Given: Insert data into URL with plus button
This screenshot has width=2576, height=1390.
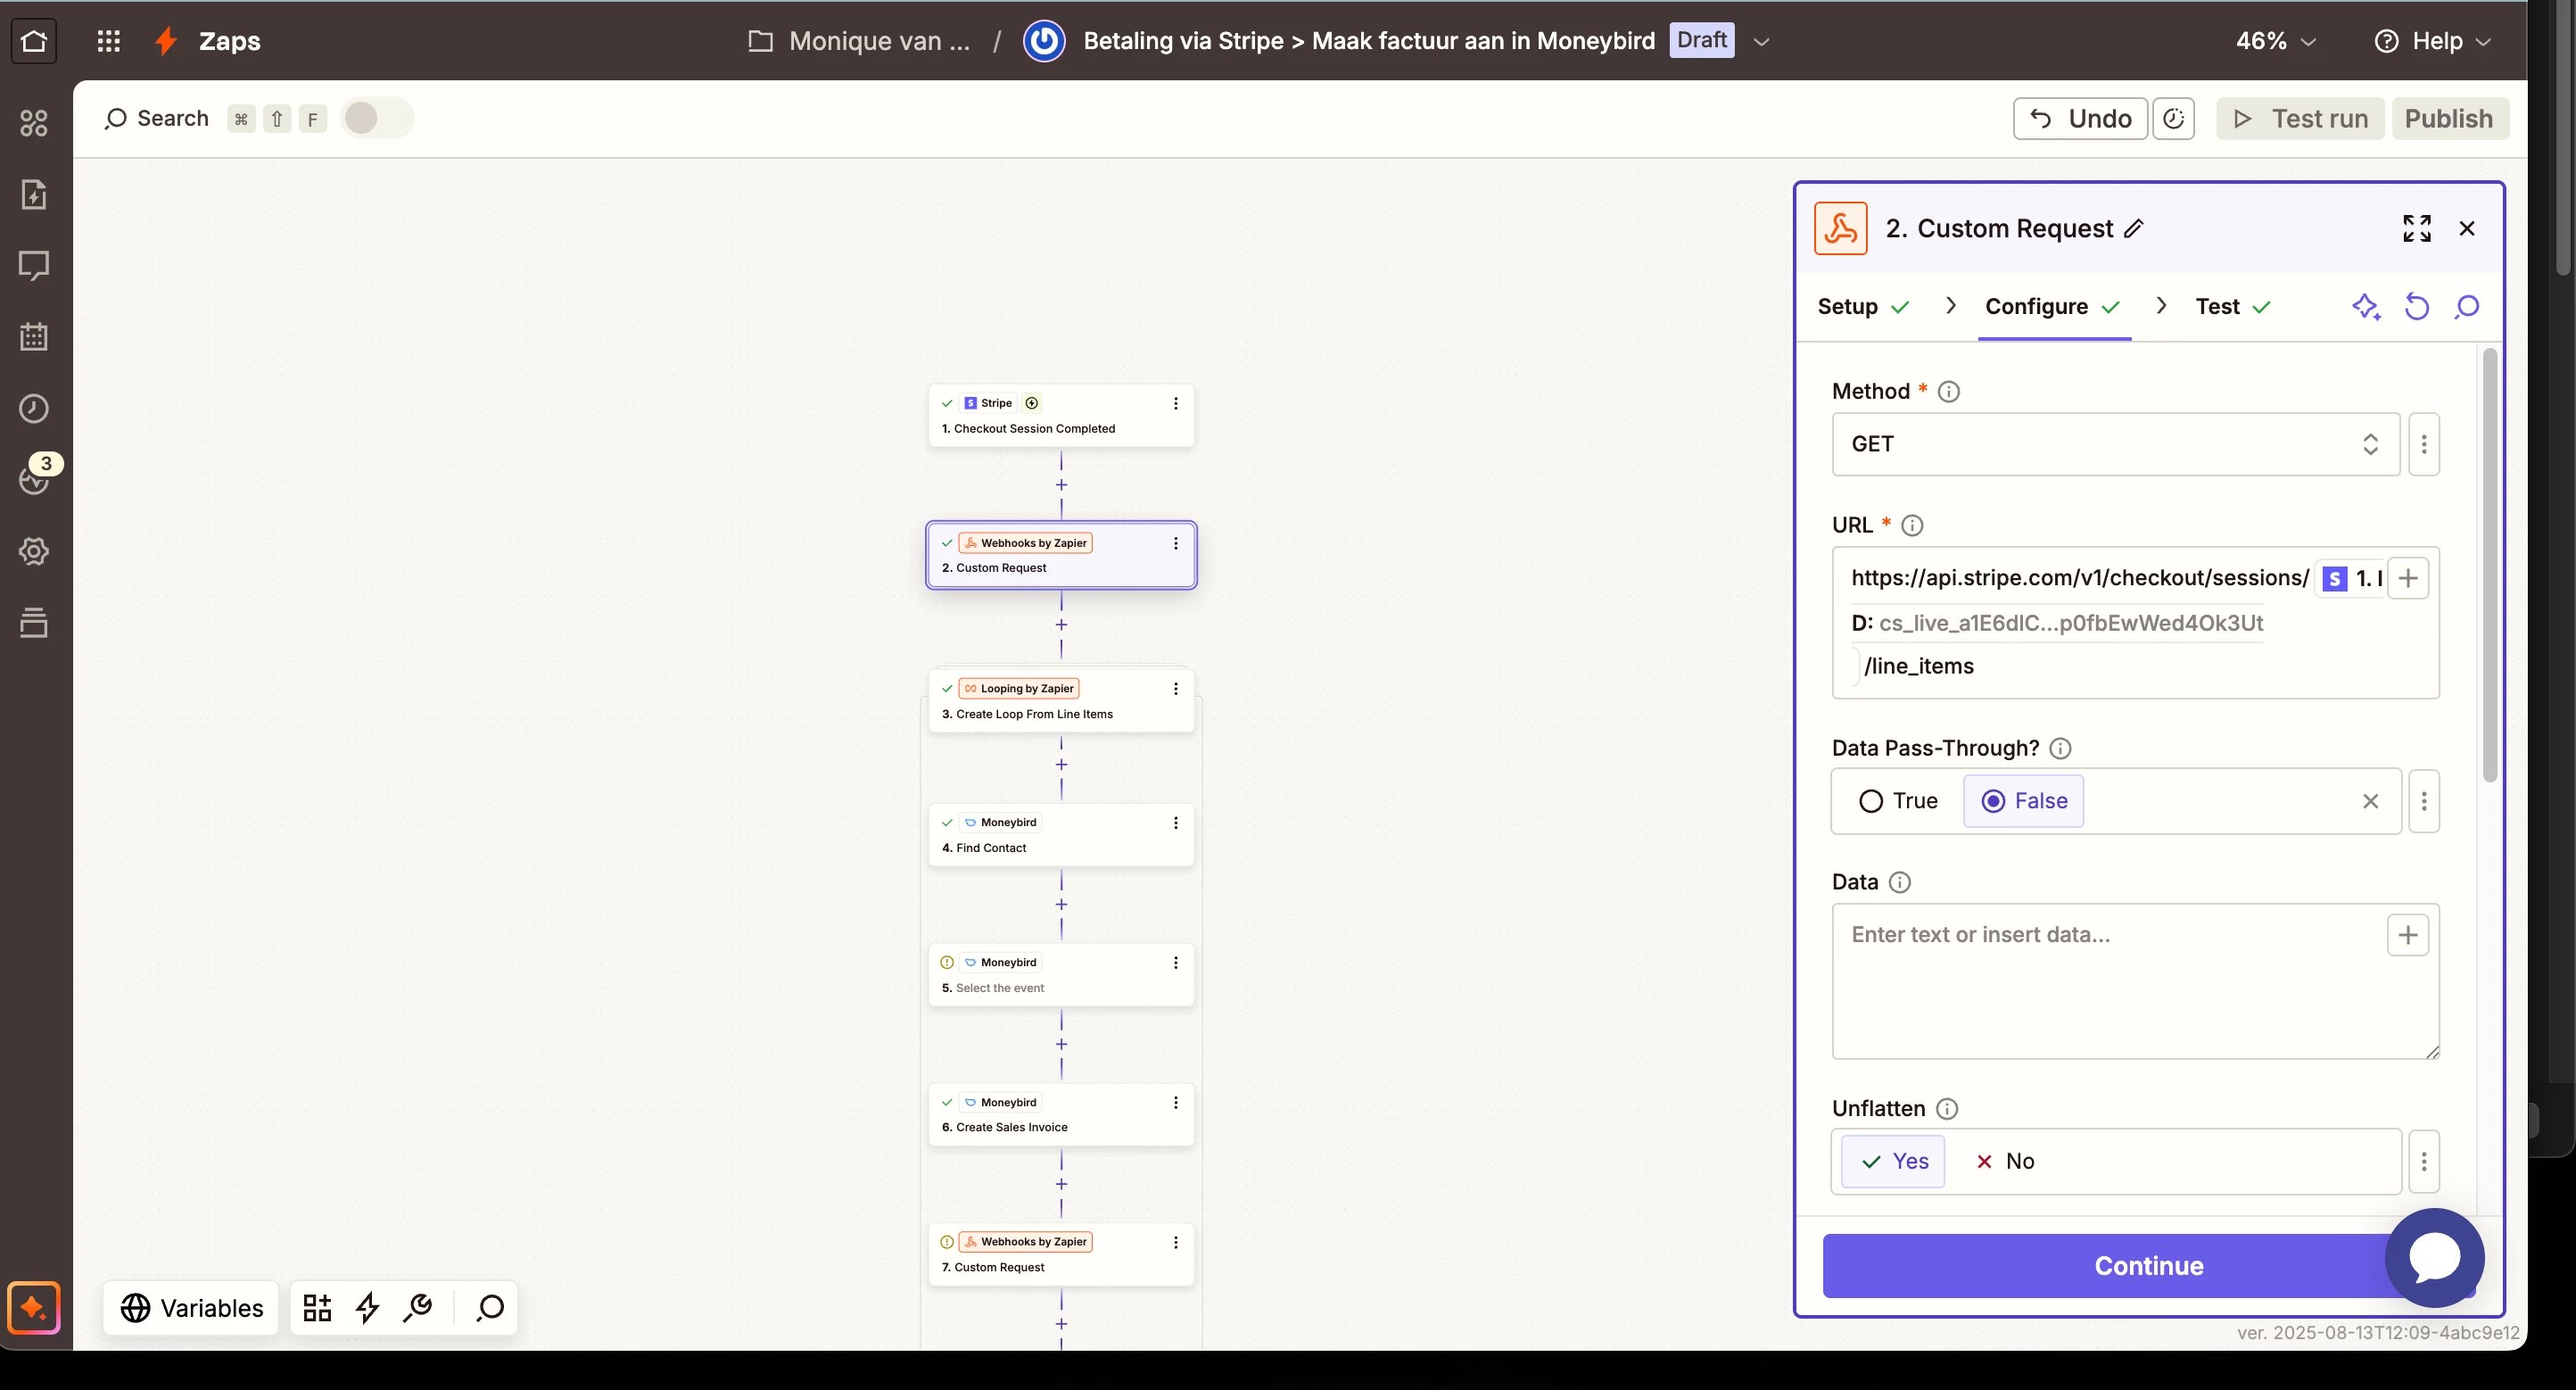Looking at the screenshot, I should coord(2408,578).
